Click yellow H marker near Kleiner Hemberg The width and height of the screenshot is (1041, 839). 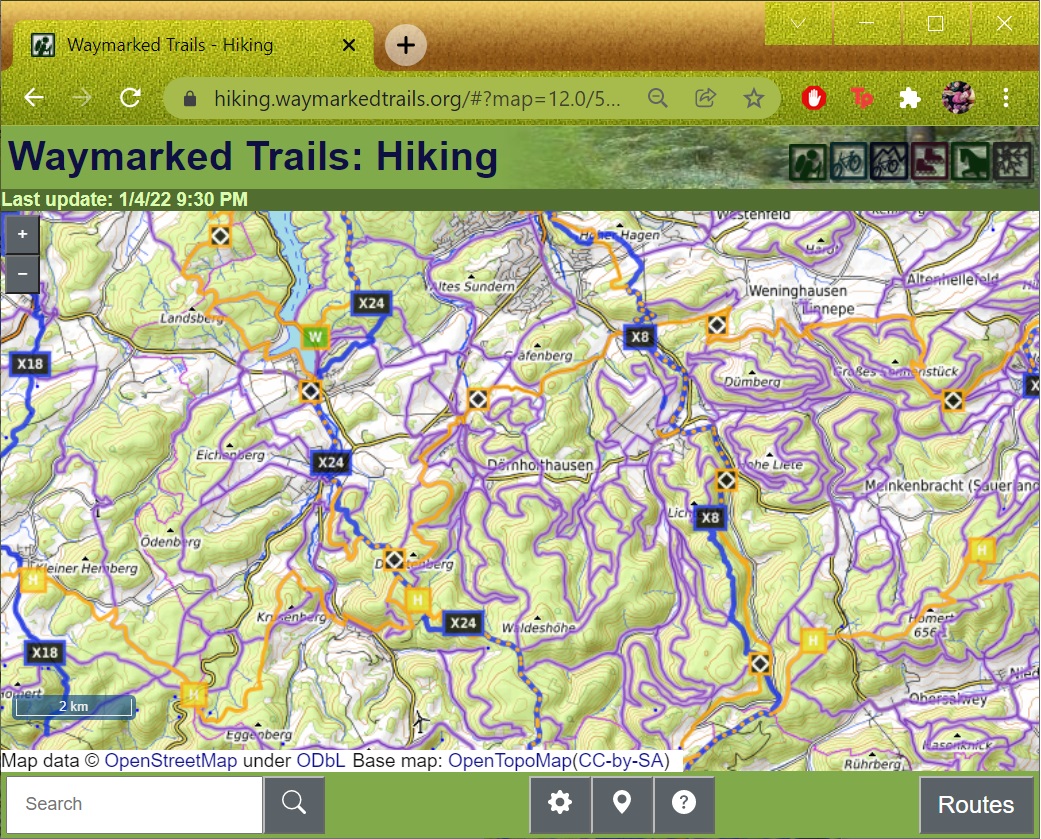coord(33,580)
